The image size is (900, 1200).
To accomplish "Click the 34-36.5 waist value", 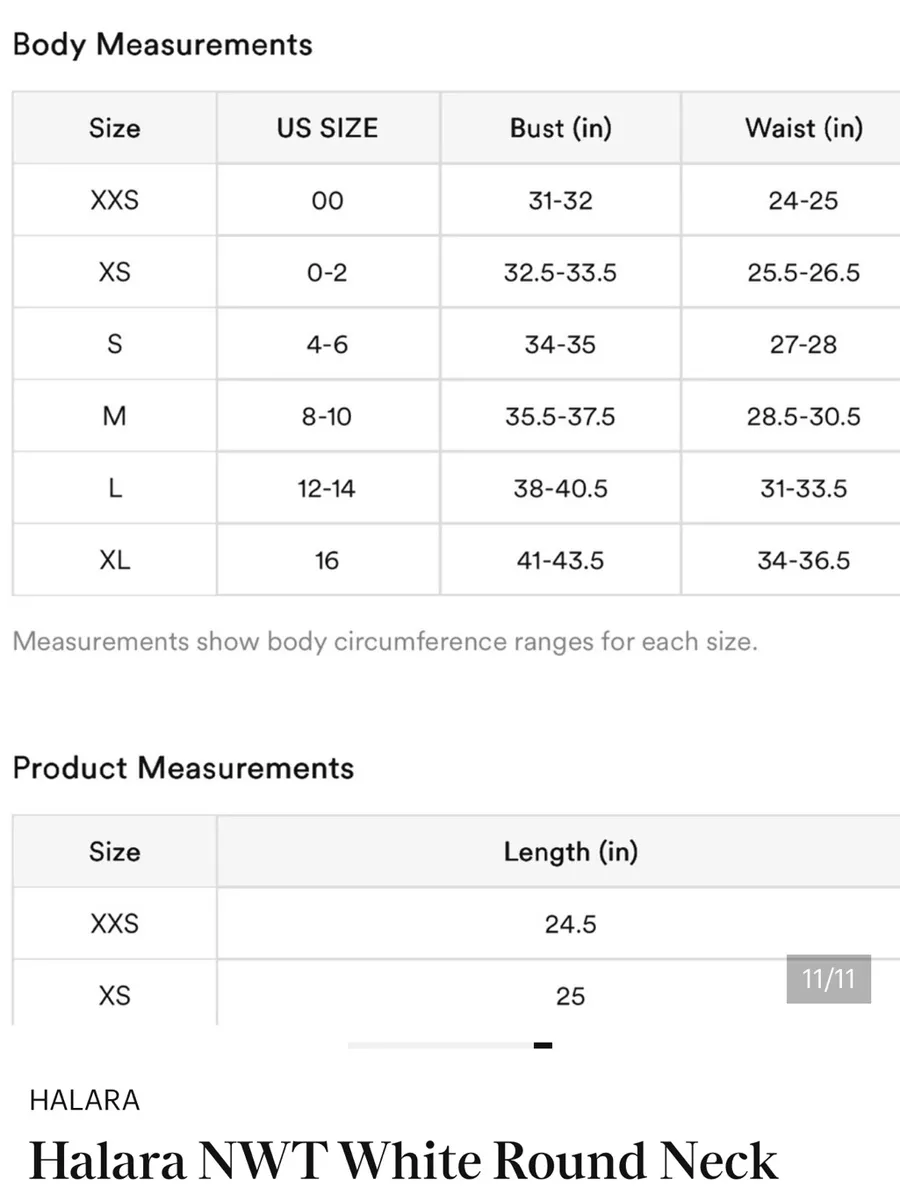I will click(803, 560).
